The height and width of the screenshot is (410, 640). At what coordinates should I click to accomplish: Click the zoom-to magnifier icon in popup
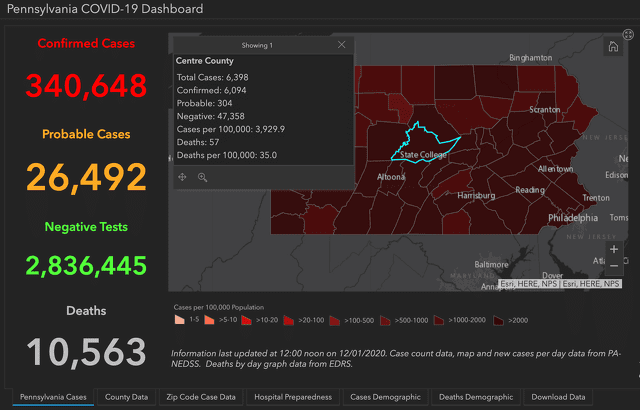202,177
